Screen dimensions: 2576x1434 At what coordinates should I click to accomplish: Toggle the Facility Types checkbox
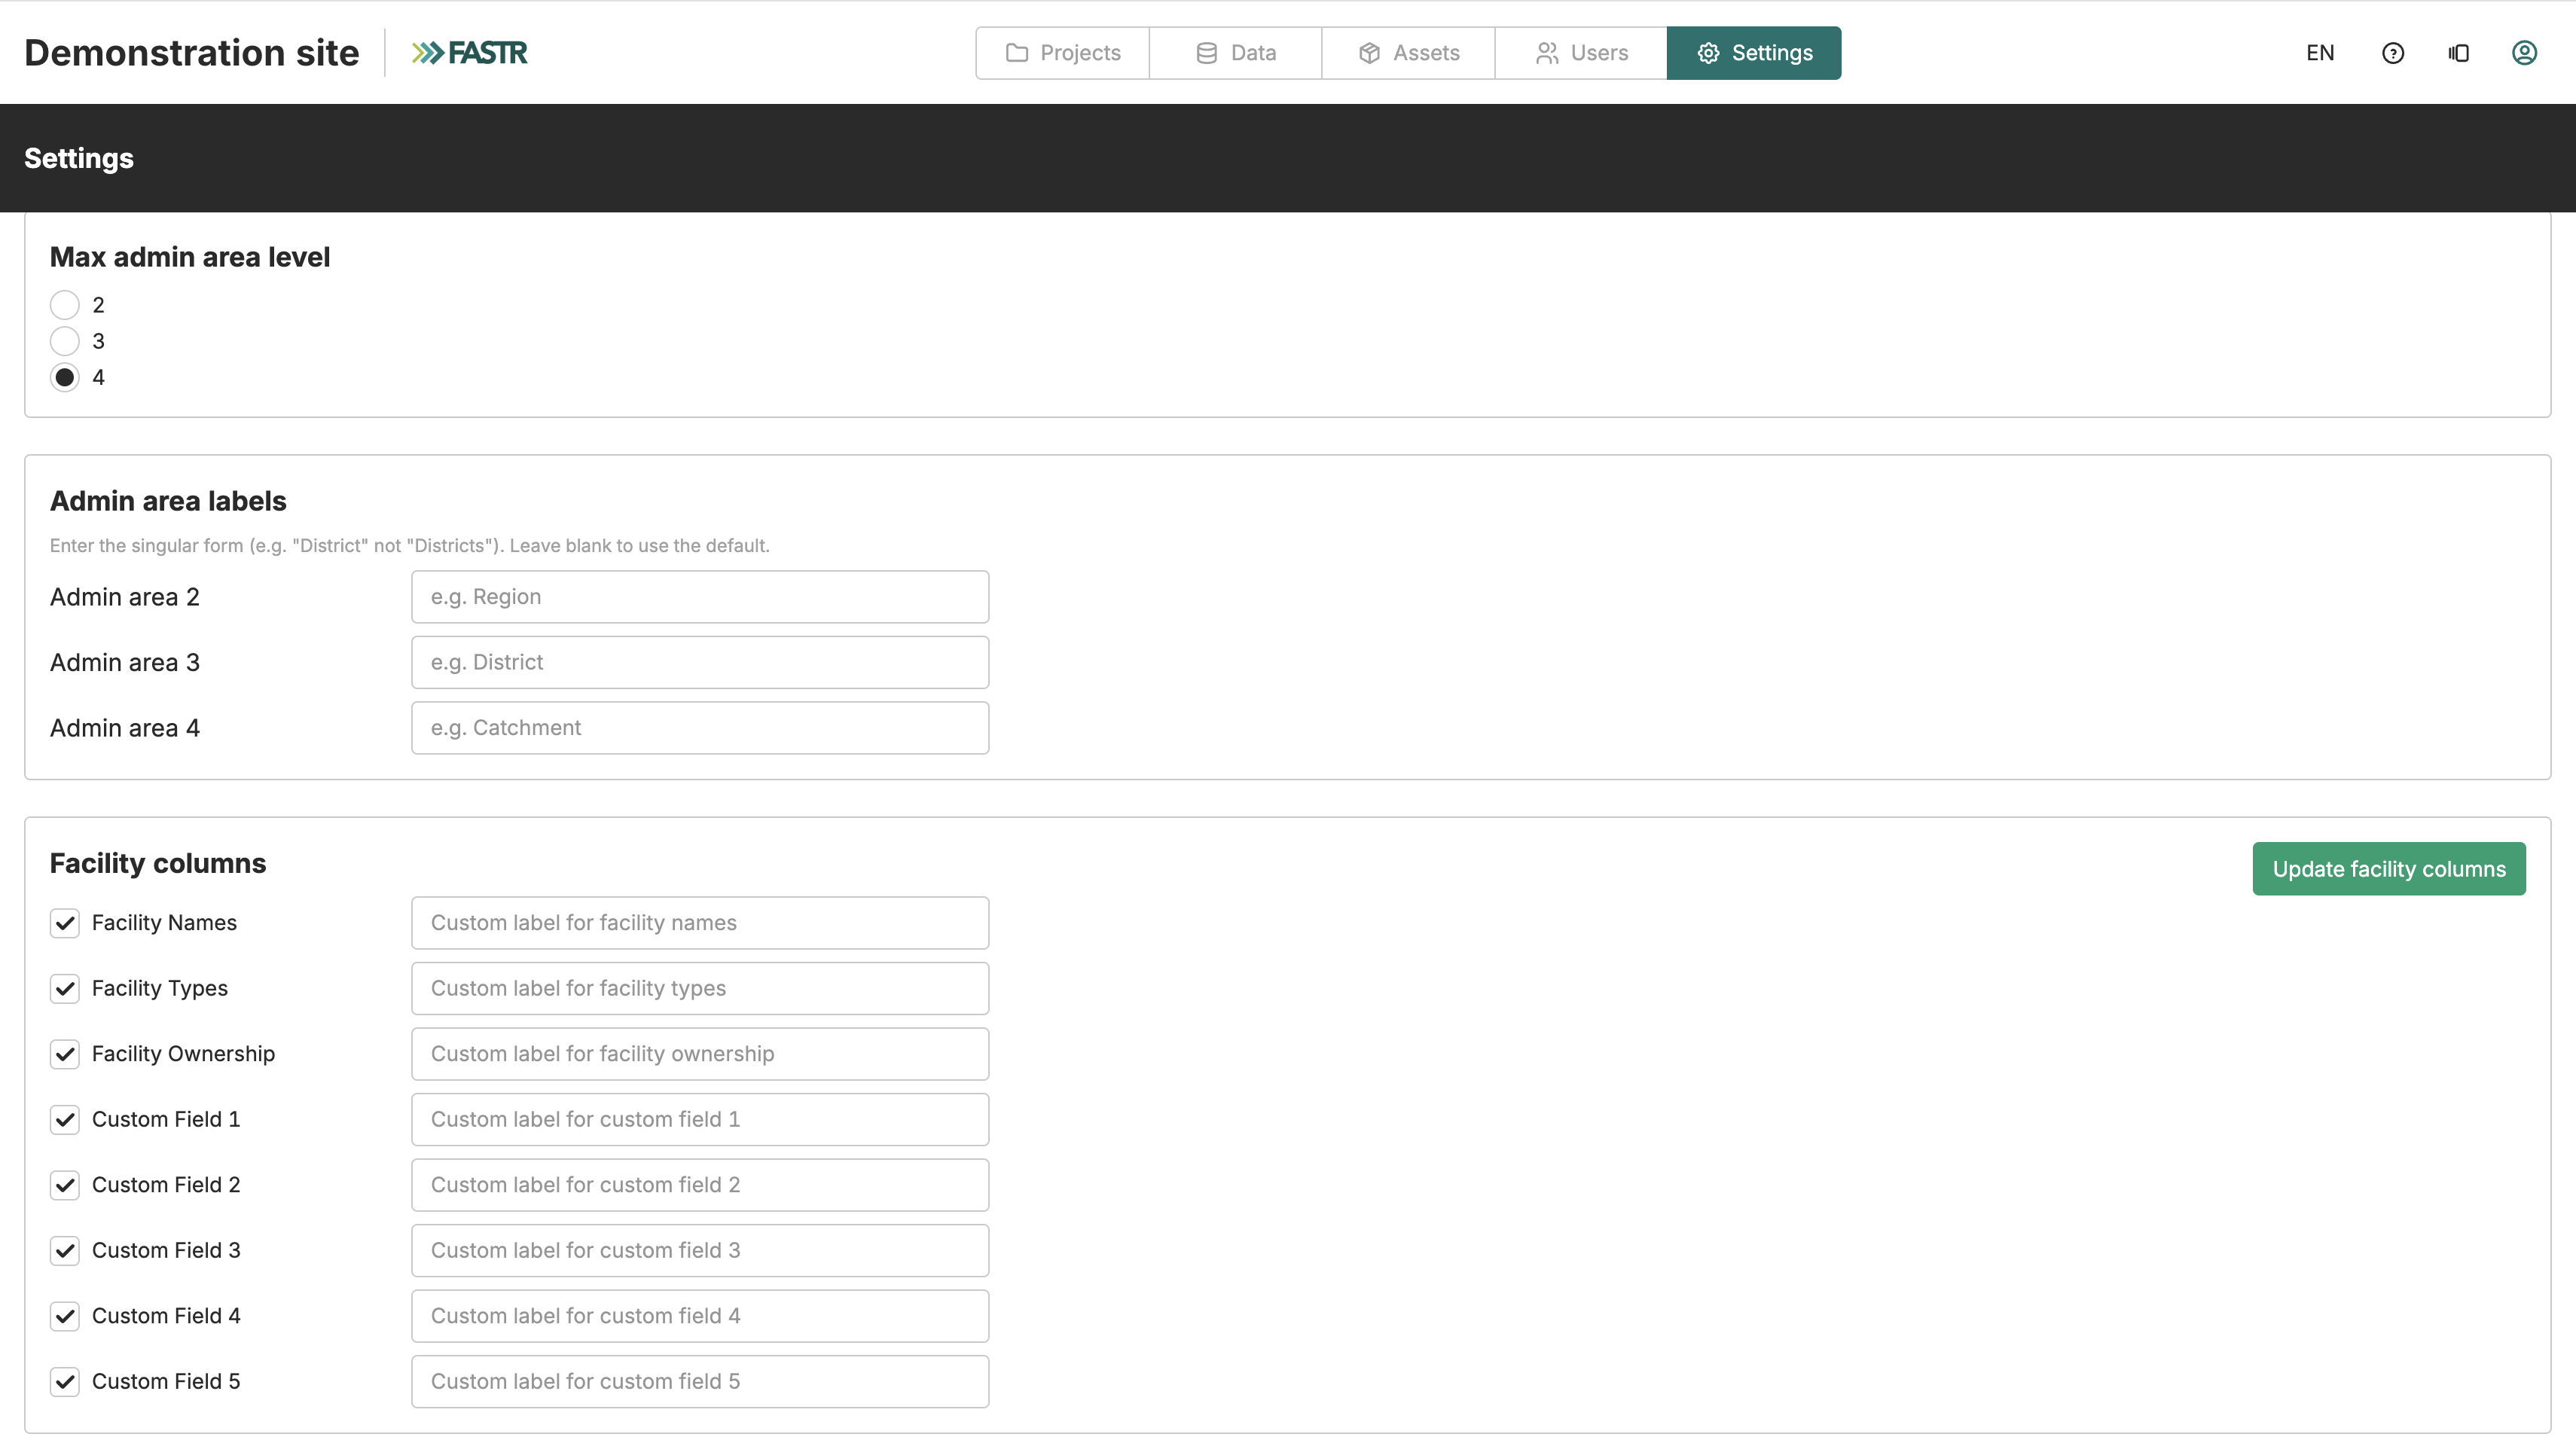coord(65,989)
